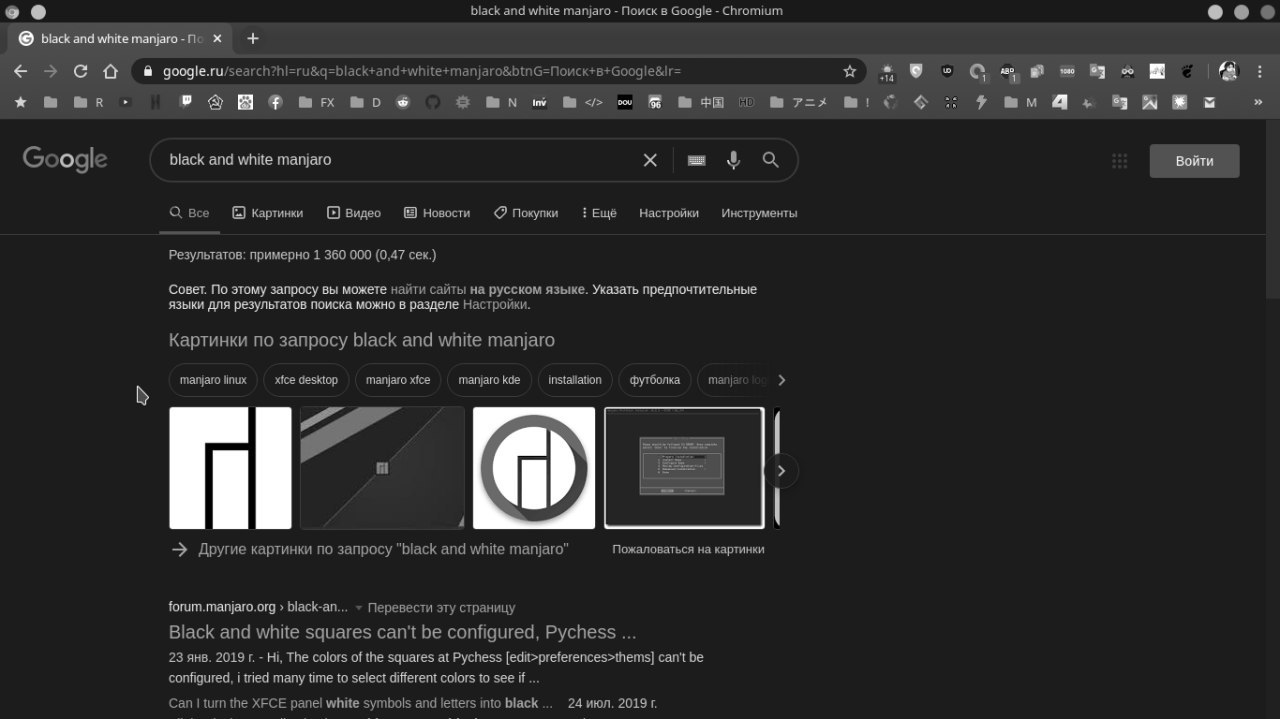Open the FX bookmarks folder

(x=317, y=102)
